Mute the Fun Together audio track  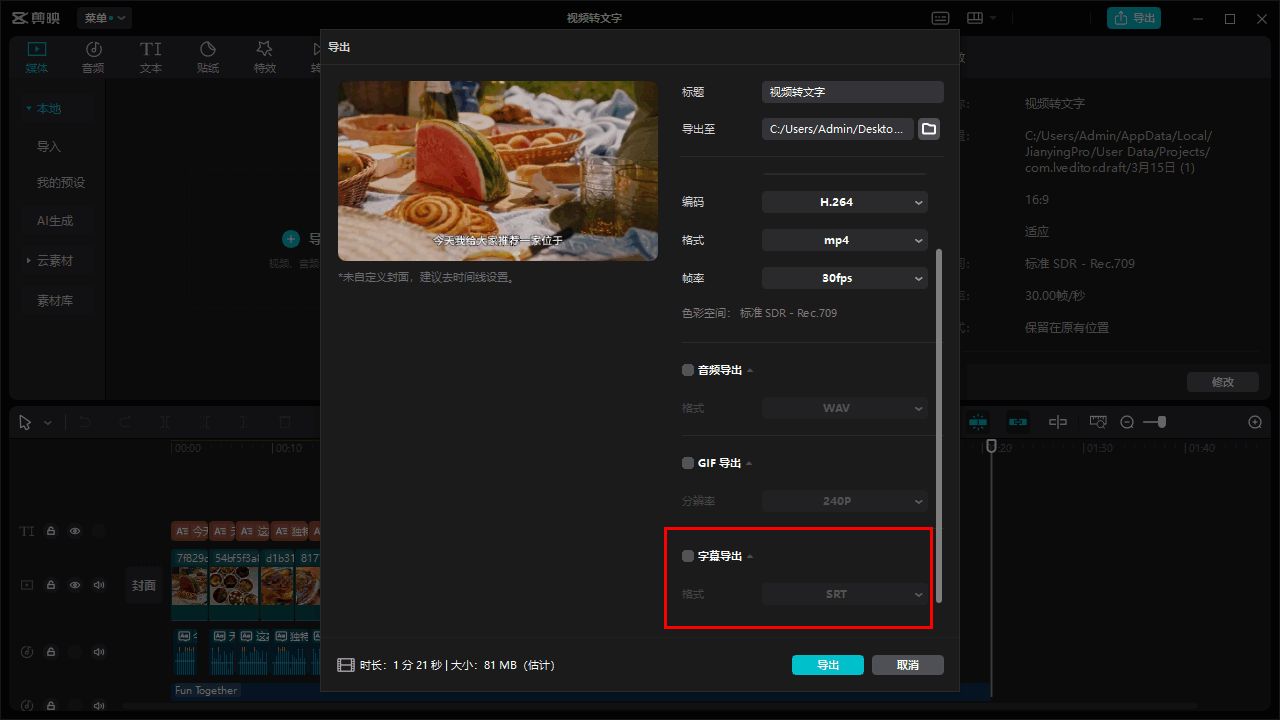click(99, 705)
